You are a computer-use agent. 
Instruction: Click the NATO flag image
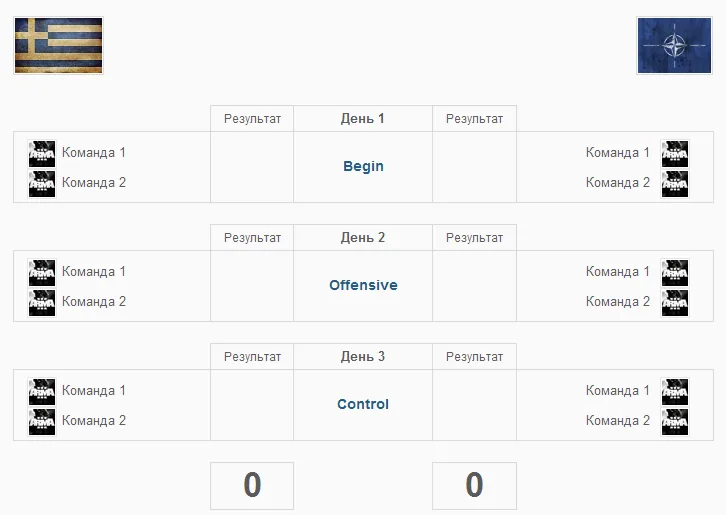click(x=674, y=45)
